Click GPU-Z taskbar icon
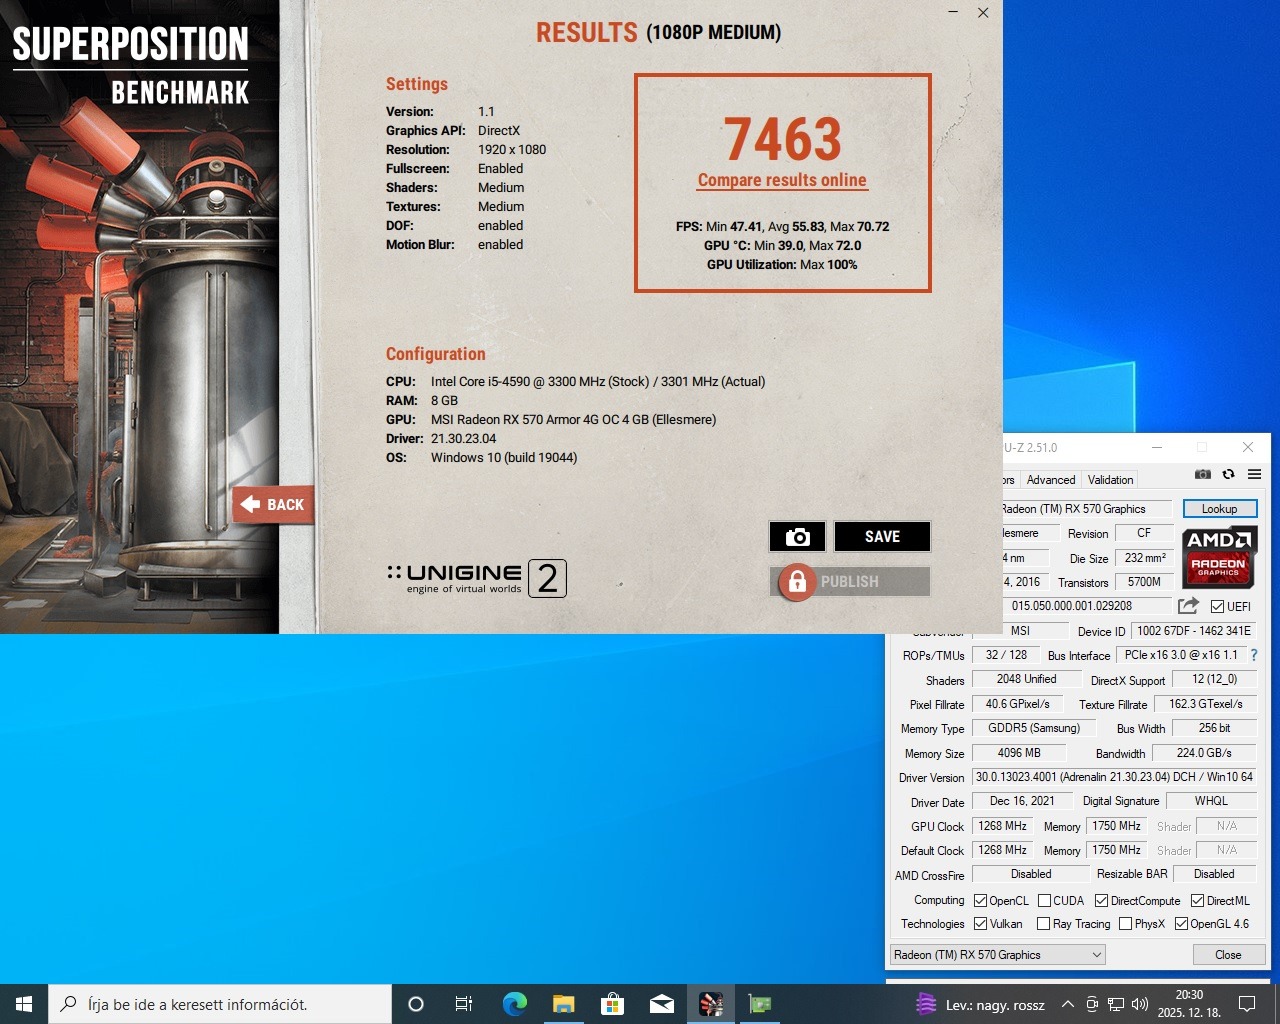The image size is (1280, 1024). point(760,1004)
